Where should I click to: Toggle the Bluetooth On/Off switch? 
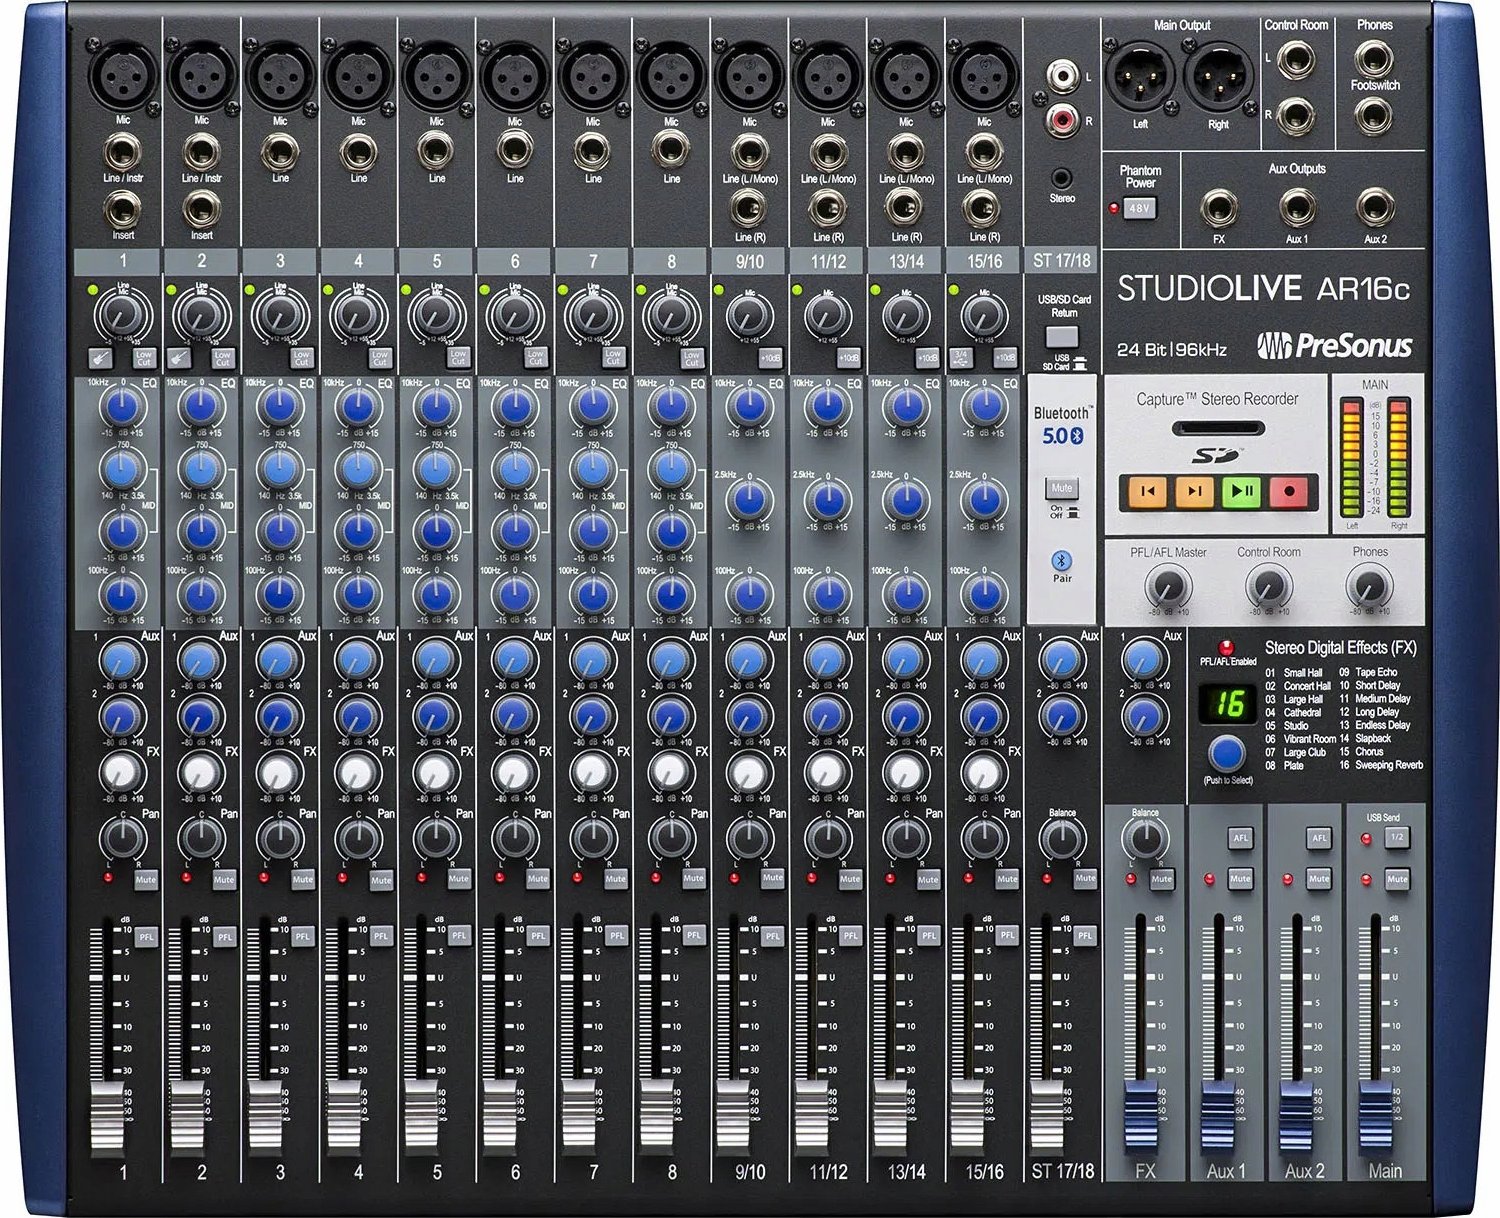click(1062, 487)
